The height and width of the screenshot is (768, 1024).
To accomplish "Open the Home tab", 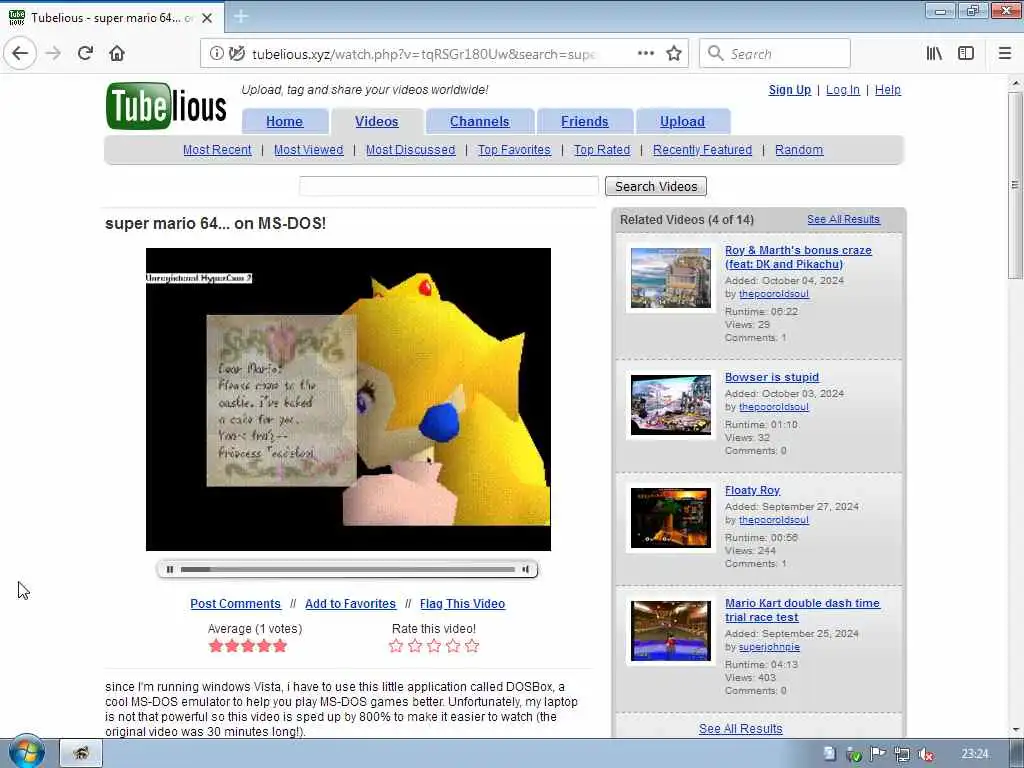I will coord(284,121).
